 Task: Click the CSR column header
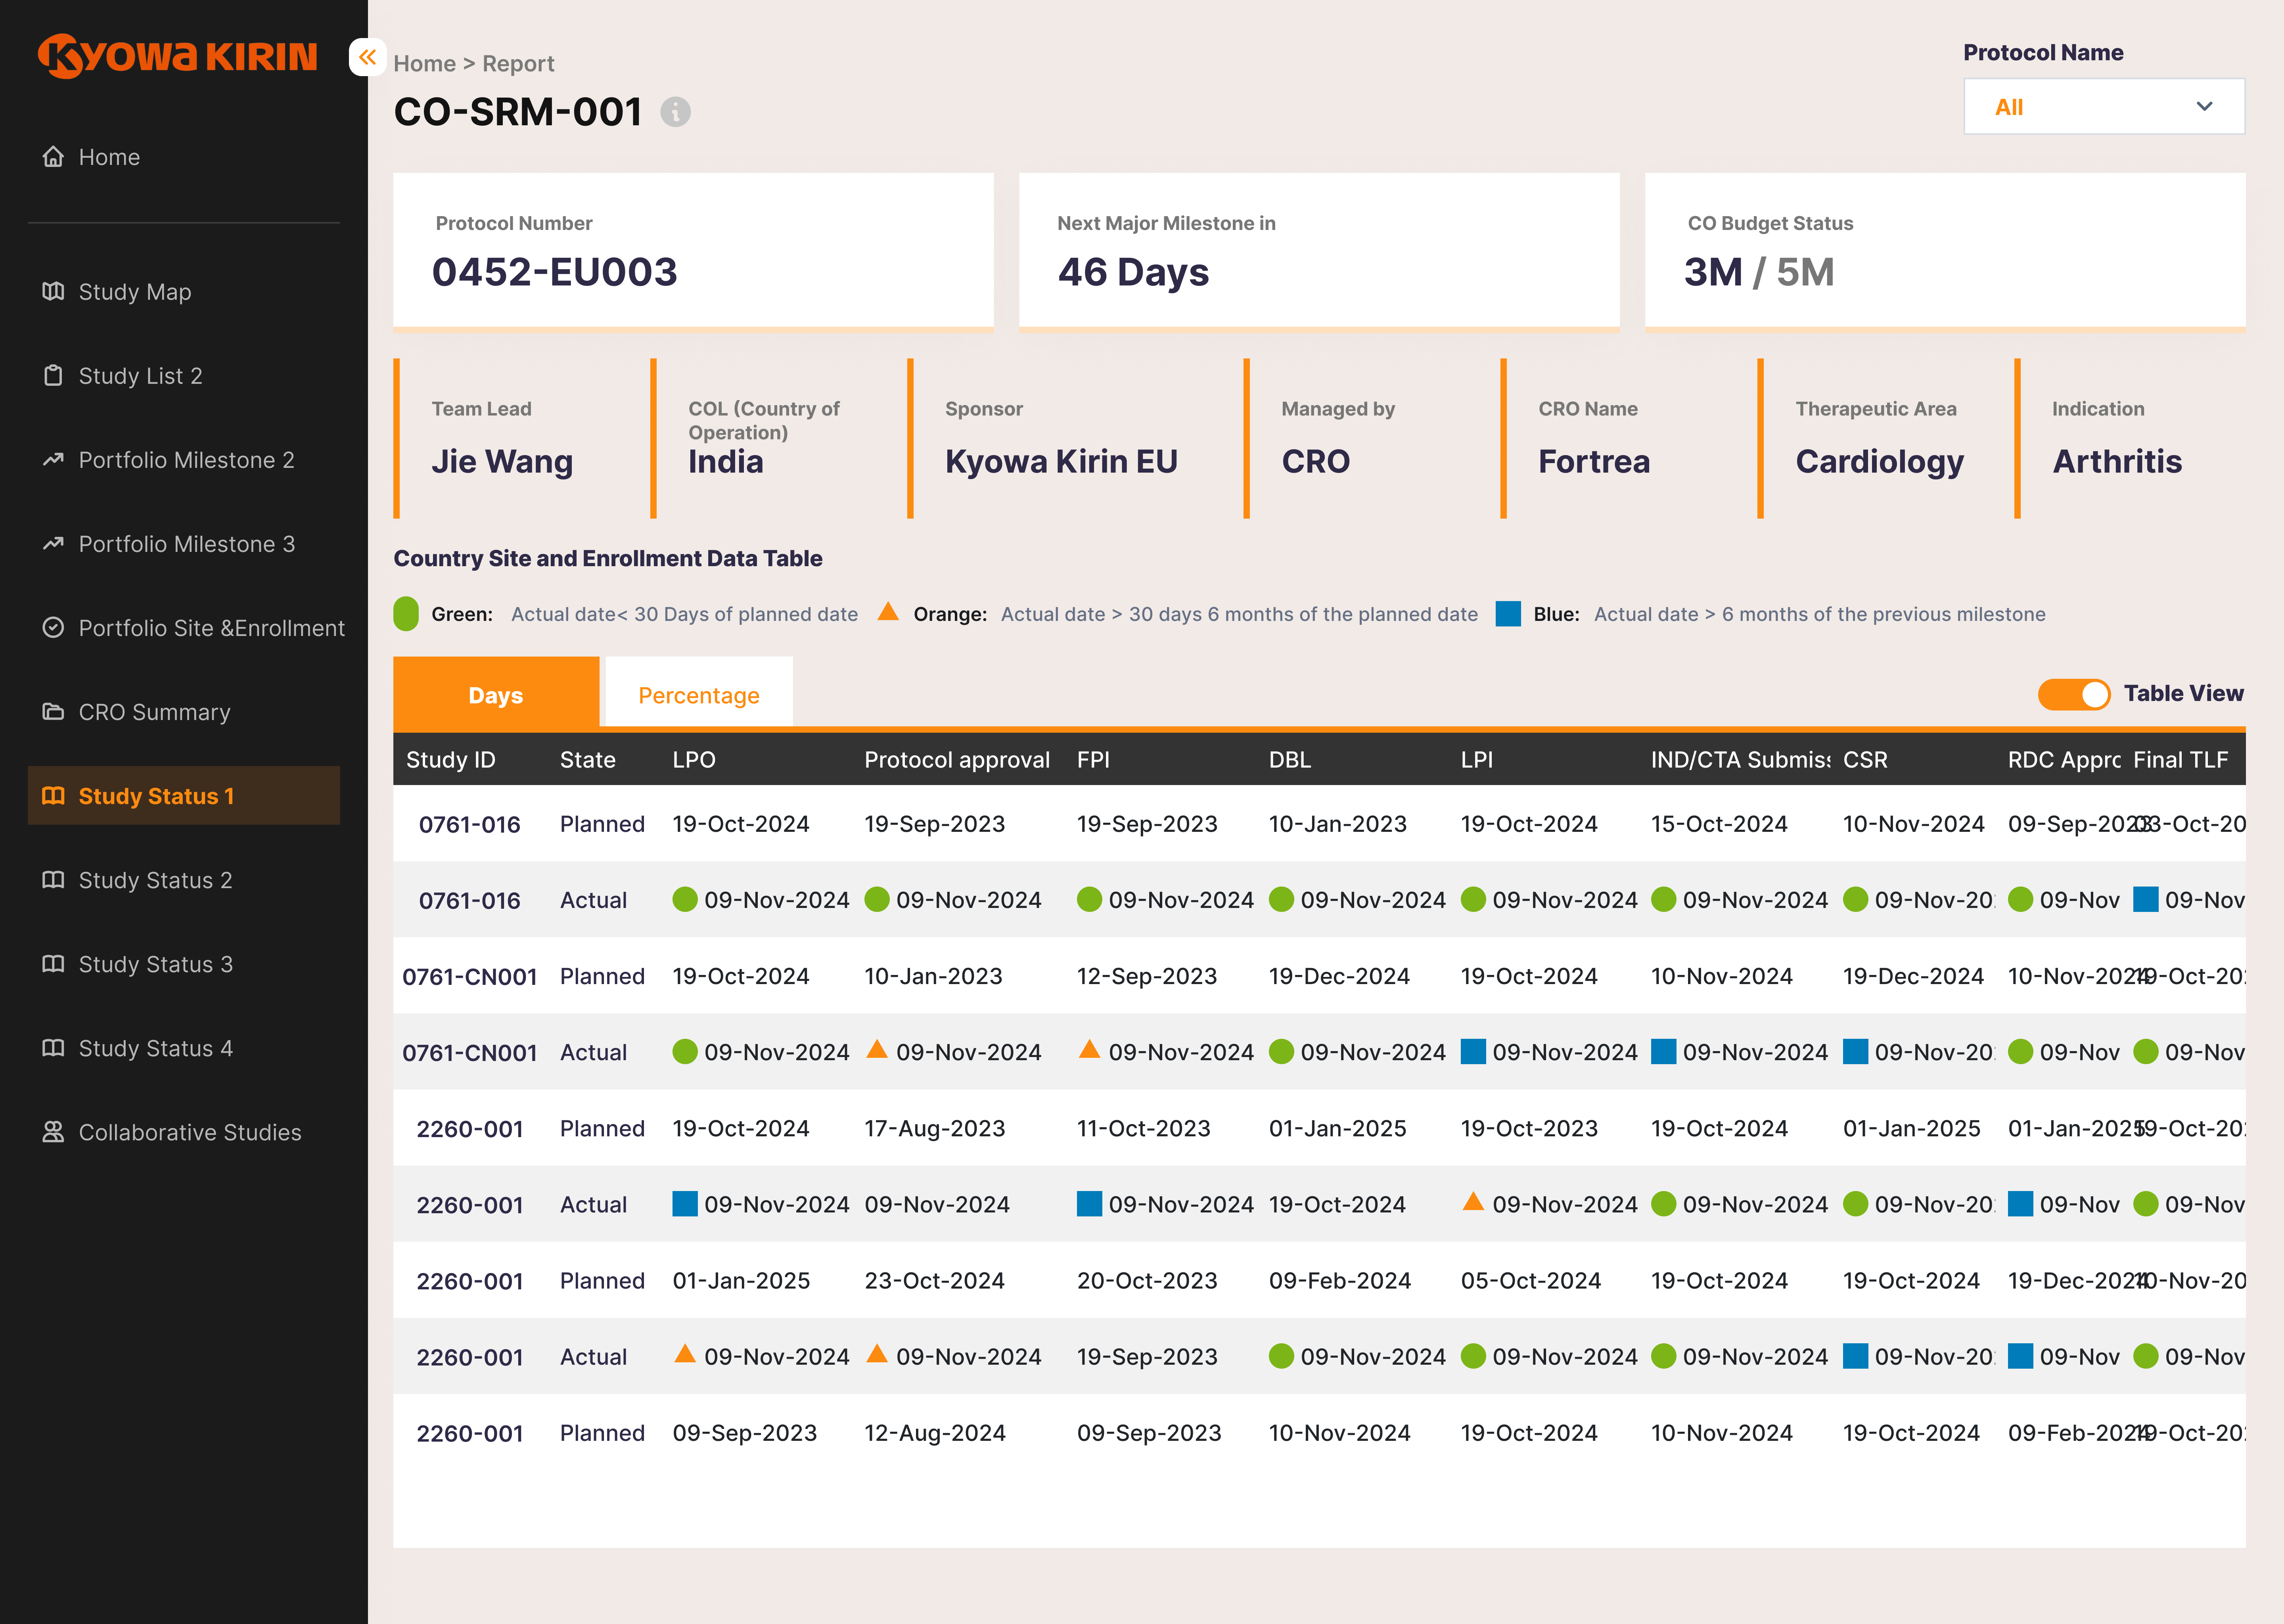click(1865, 760)
